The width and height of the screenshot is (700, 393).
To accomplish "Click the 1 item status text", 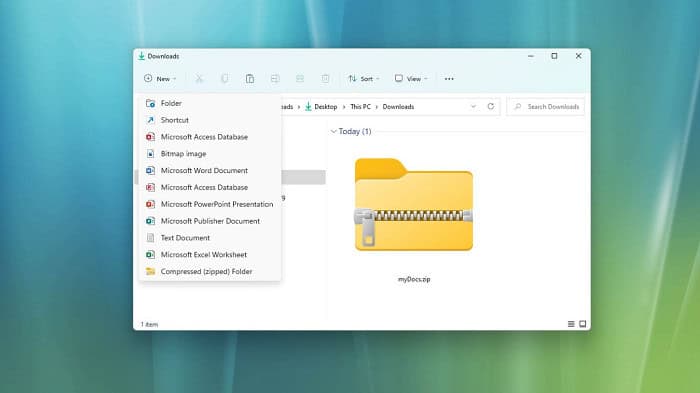I will coord(150,324).
